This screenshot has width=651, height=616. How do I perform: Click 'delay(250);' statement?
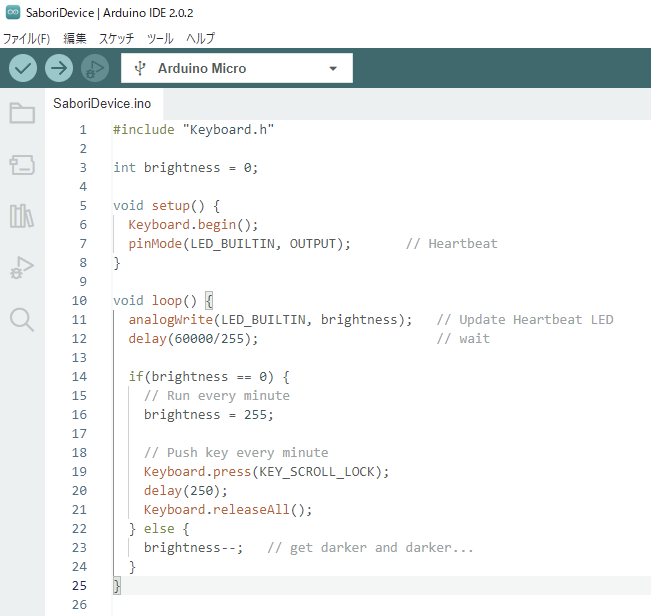tap(186, 491)
